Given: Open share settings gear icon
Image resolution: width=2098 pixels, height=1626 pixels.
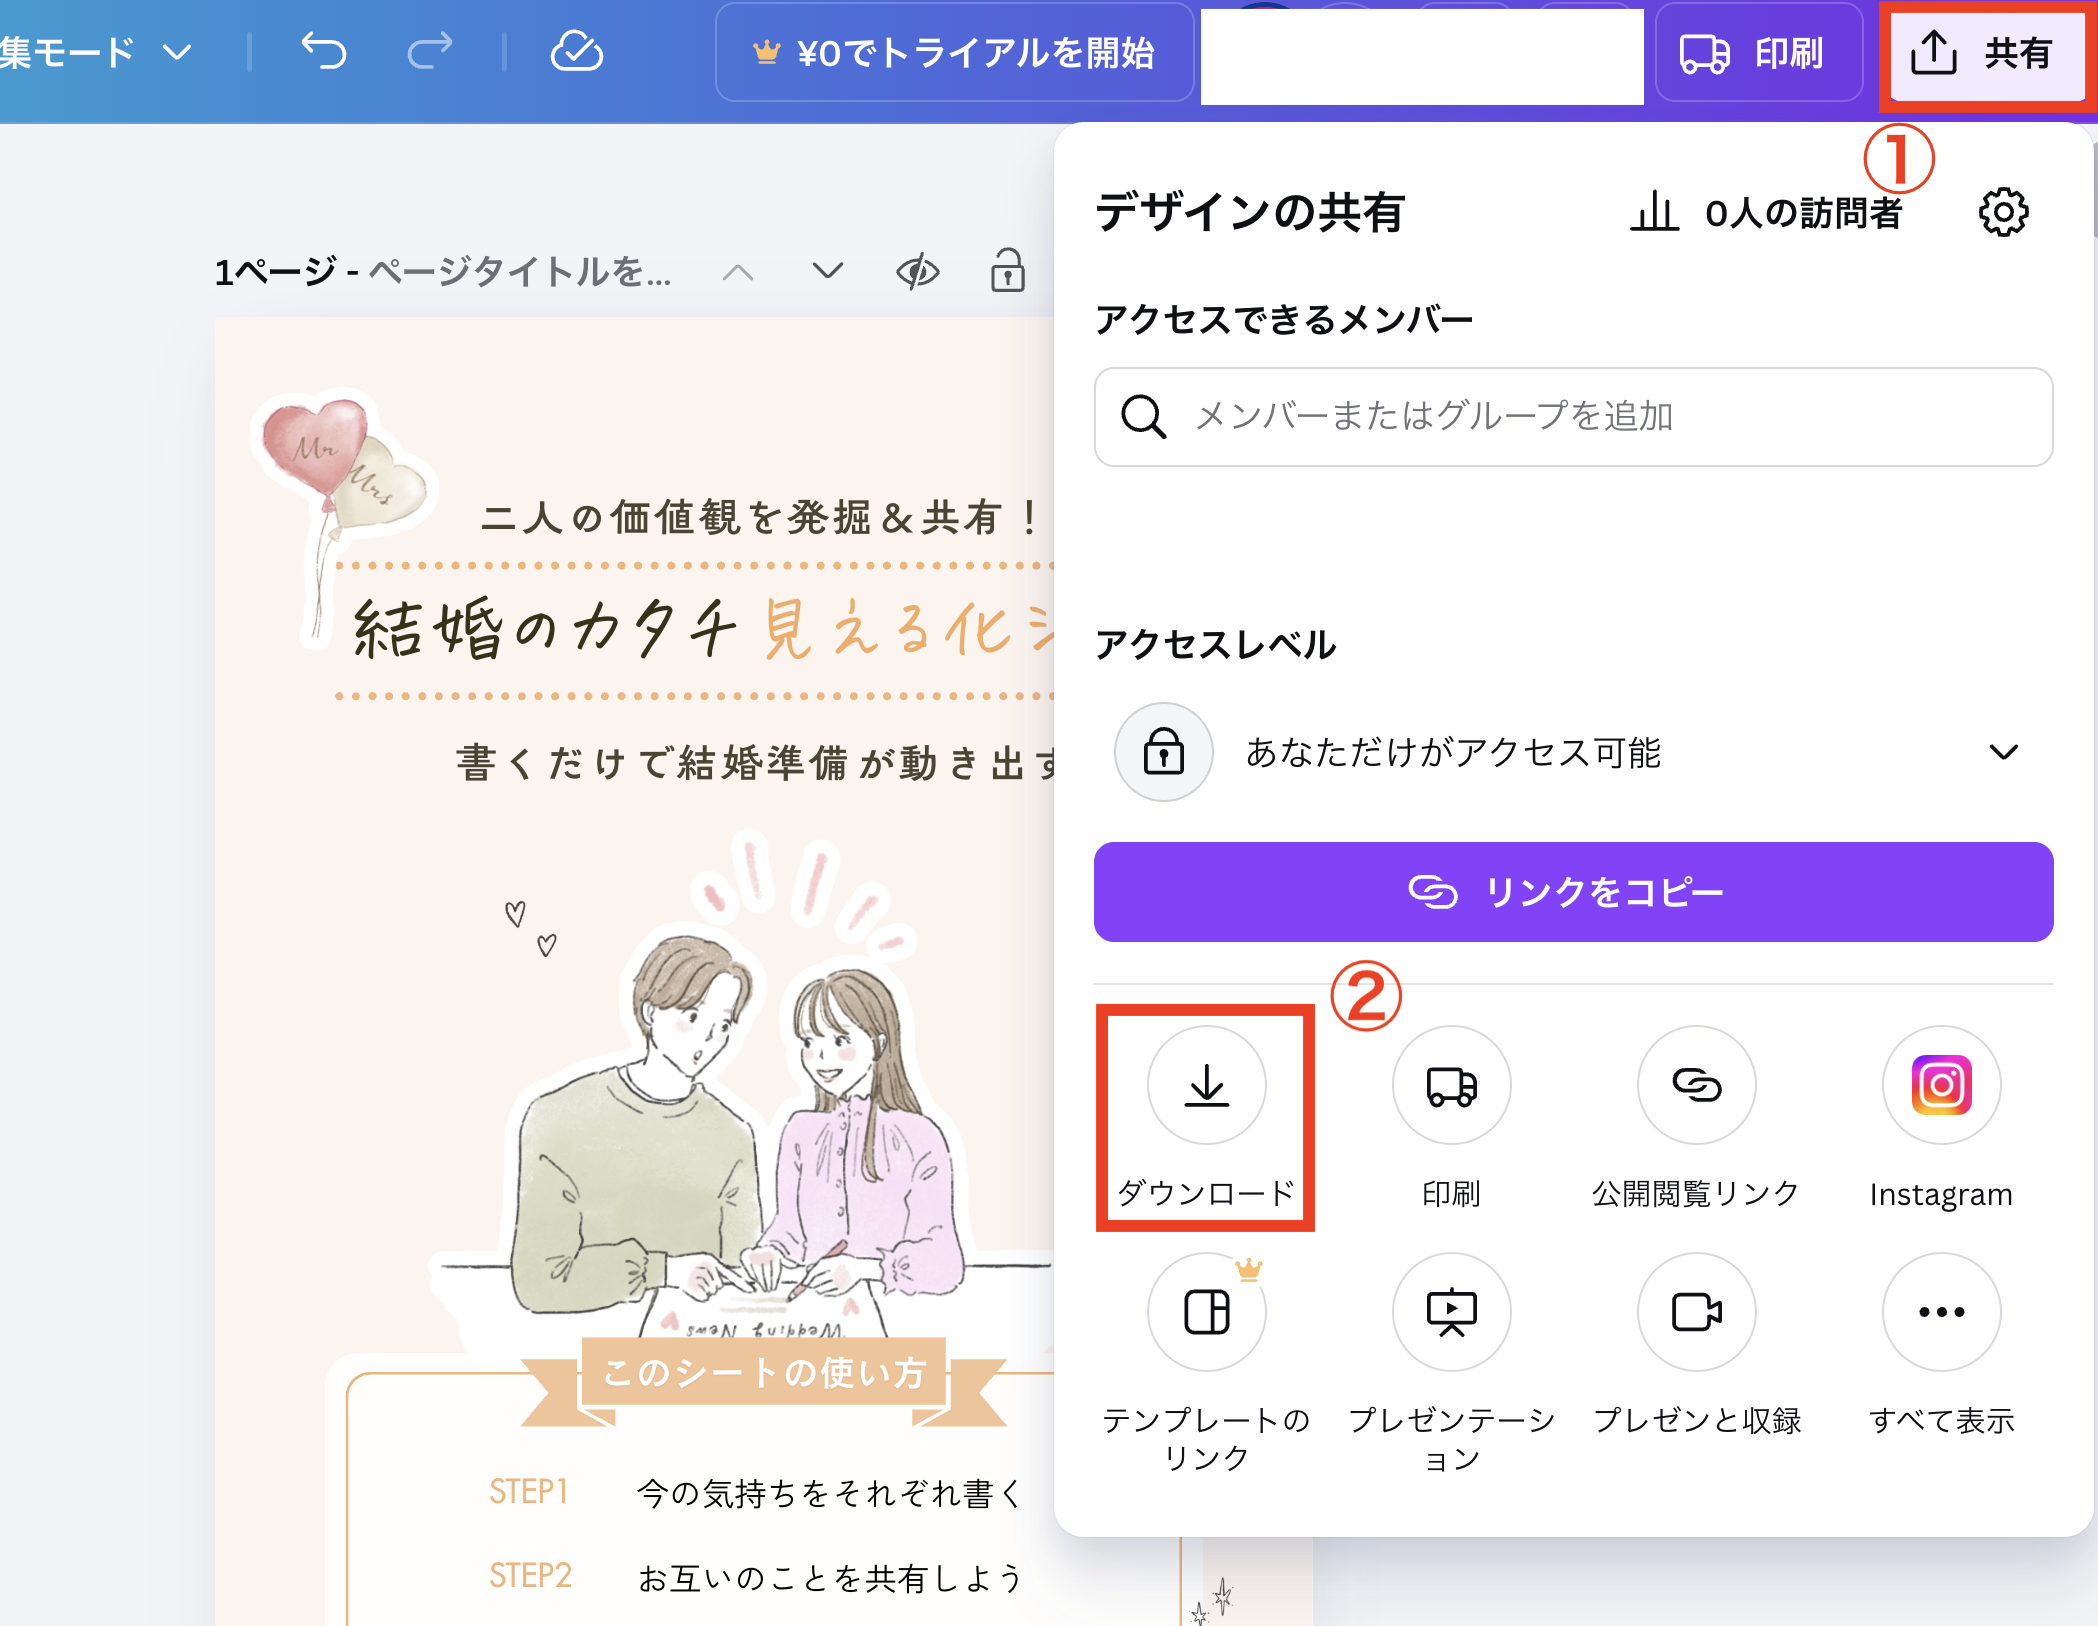Looking at the screenshot, I should click(2003, 212).
